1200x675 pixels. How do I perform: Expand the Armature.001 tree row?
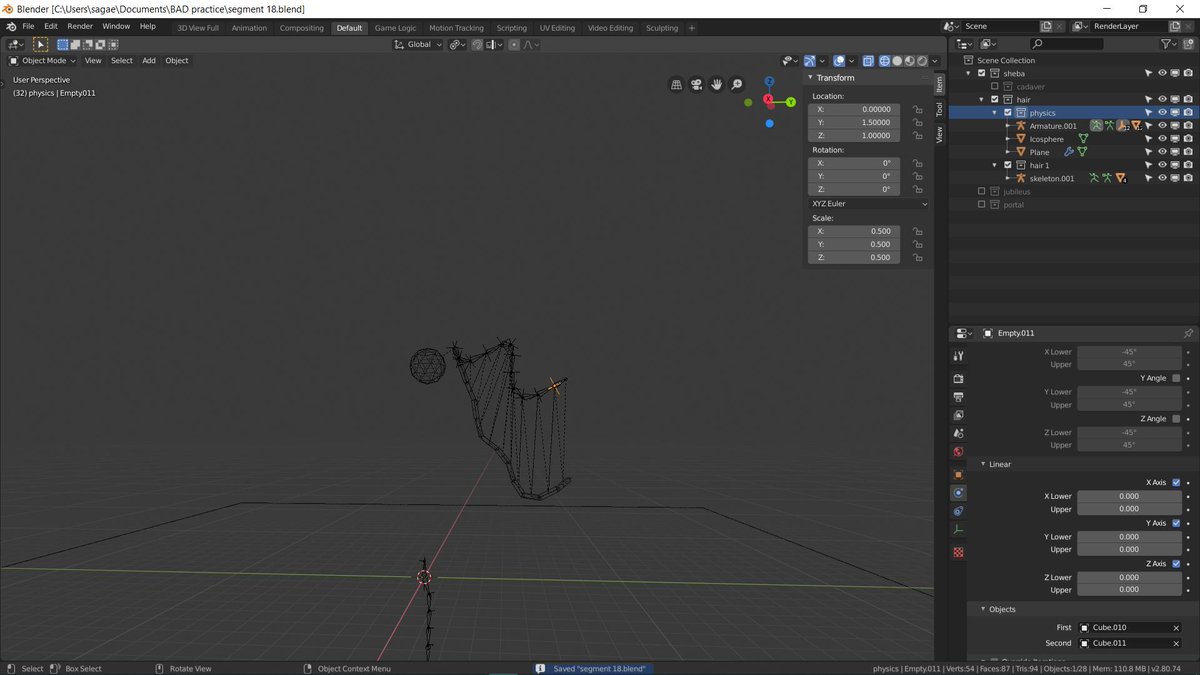click(x=1008, y=126)
